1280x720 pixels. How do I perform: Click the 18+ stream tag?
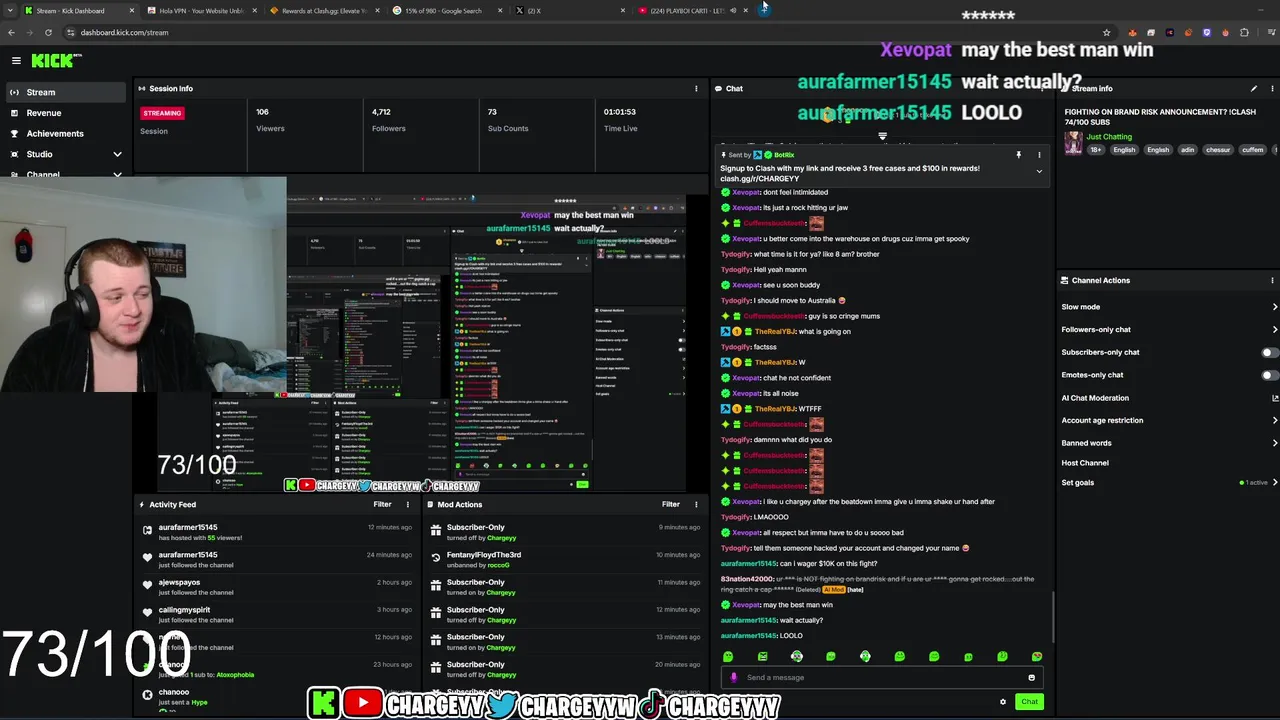click(x=1096, y=150)
